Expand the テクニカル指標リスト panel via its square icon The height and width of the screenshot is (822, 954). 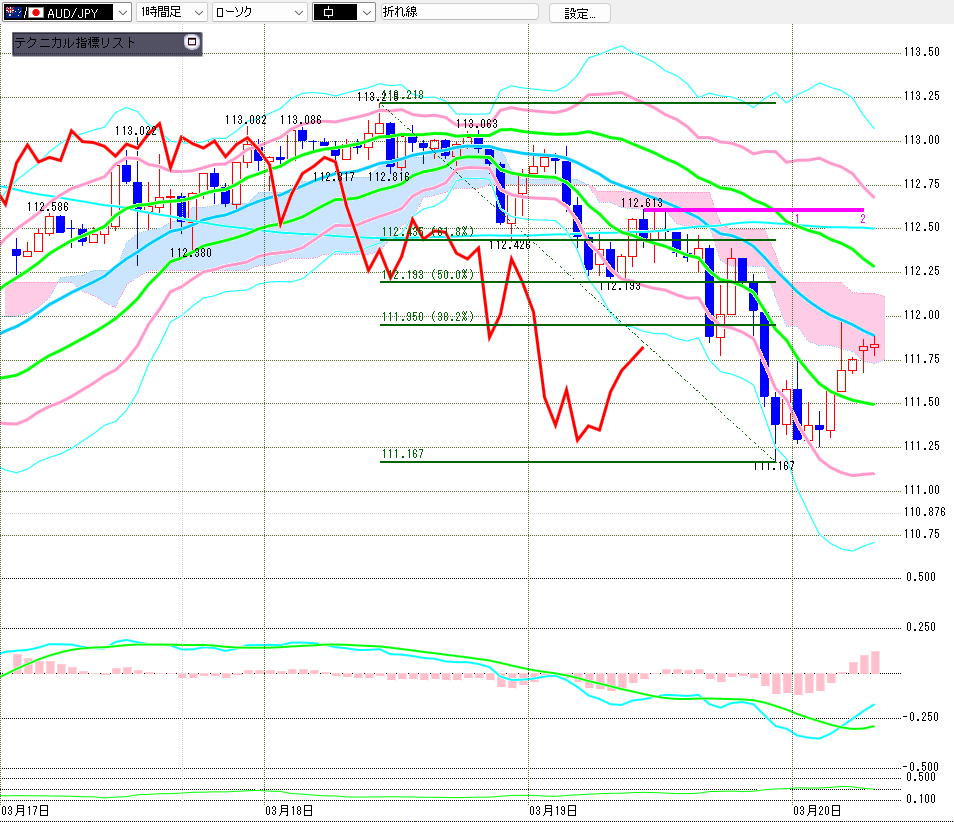[192, 42]
